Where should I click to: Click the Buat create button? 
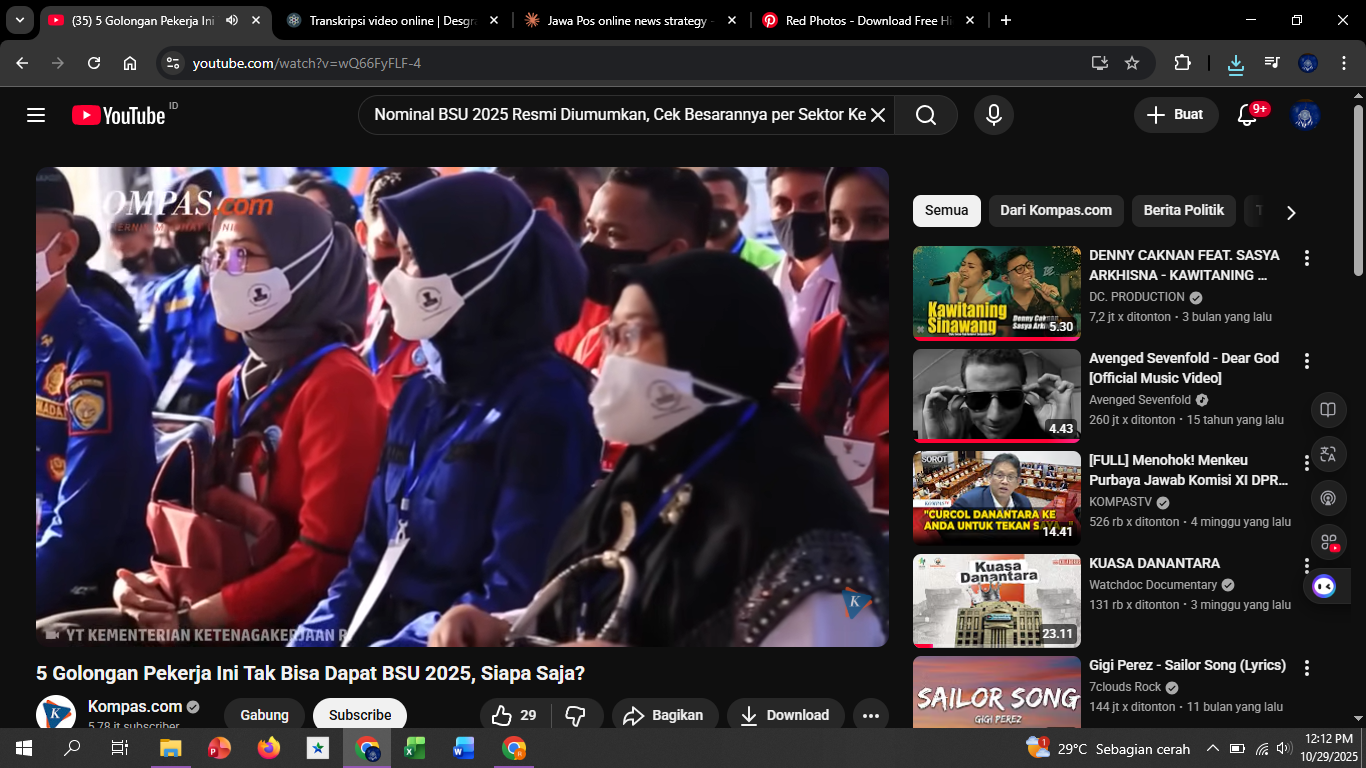coord(1176,115)
